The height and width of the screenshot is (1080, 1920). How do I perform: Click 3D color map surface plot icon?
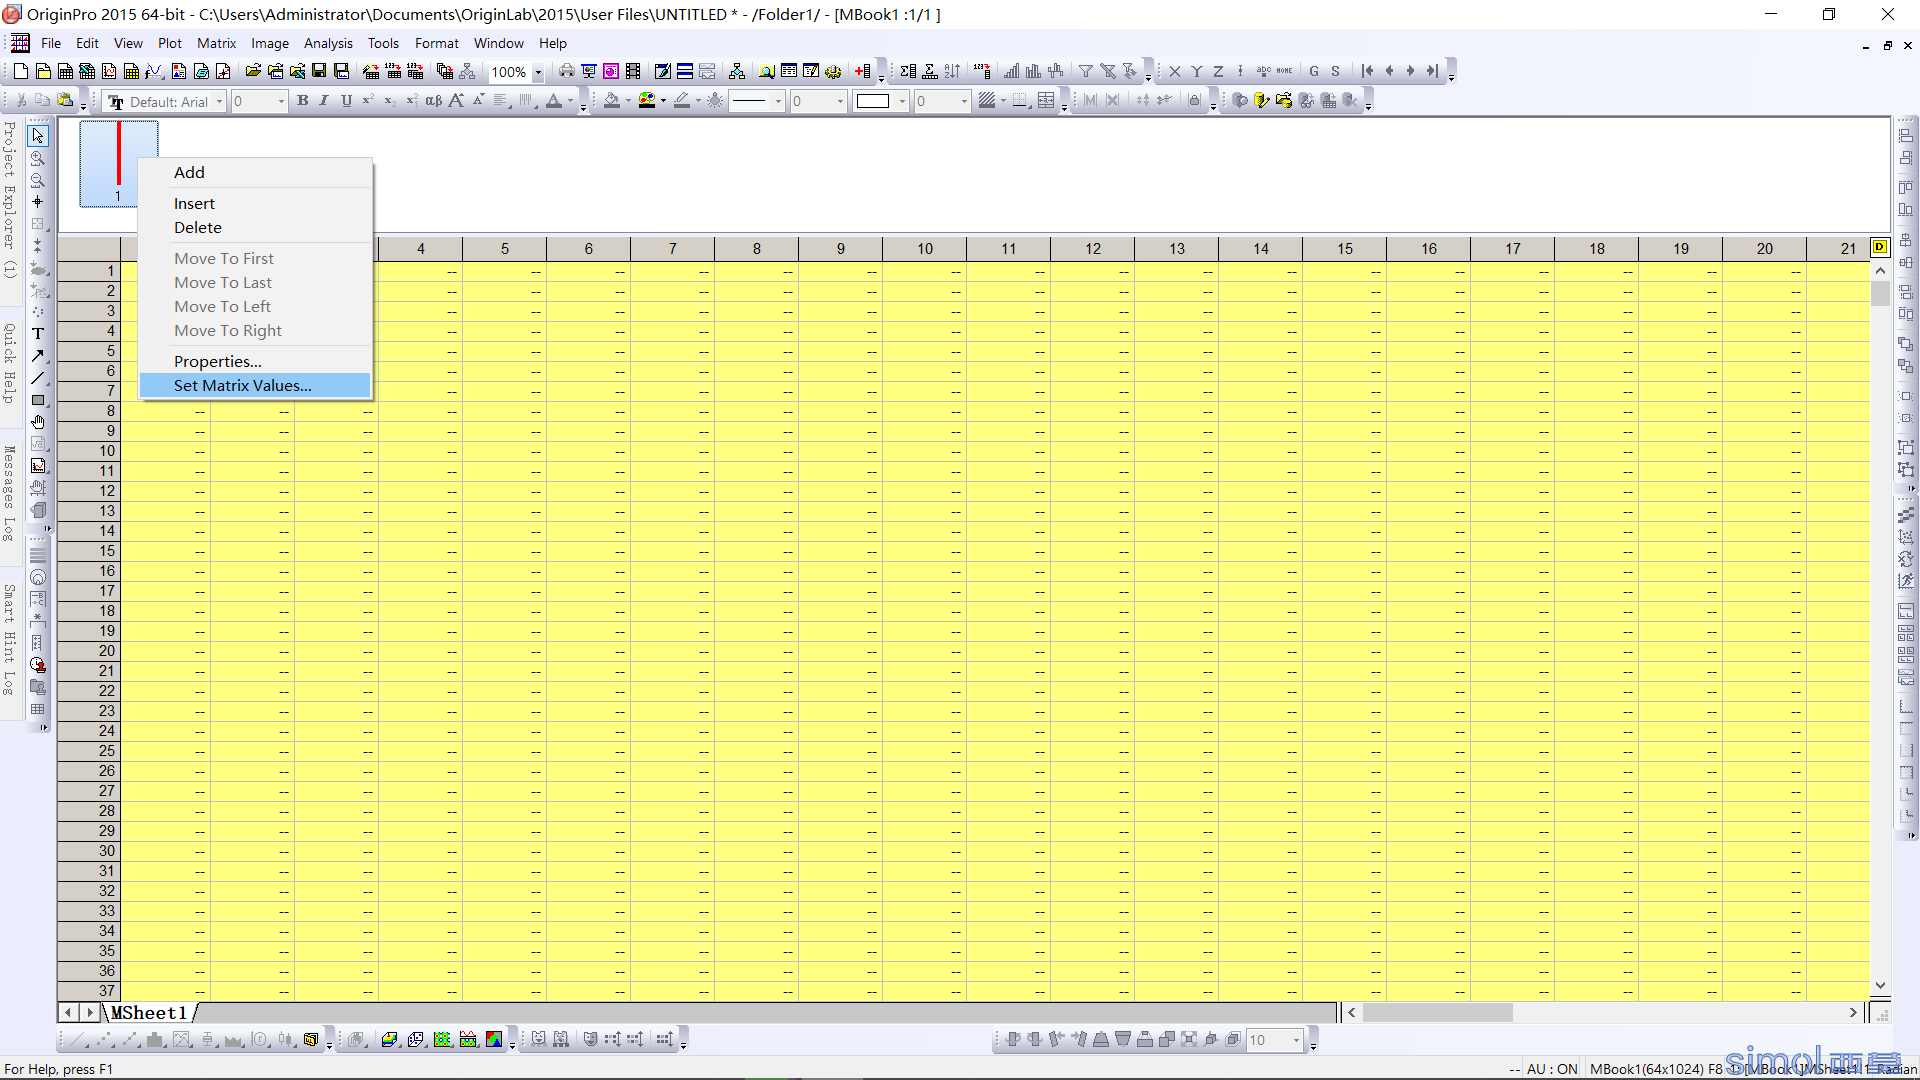(390, 1040)
